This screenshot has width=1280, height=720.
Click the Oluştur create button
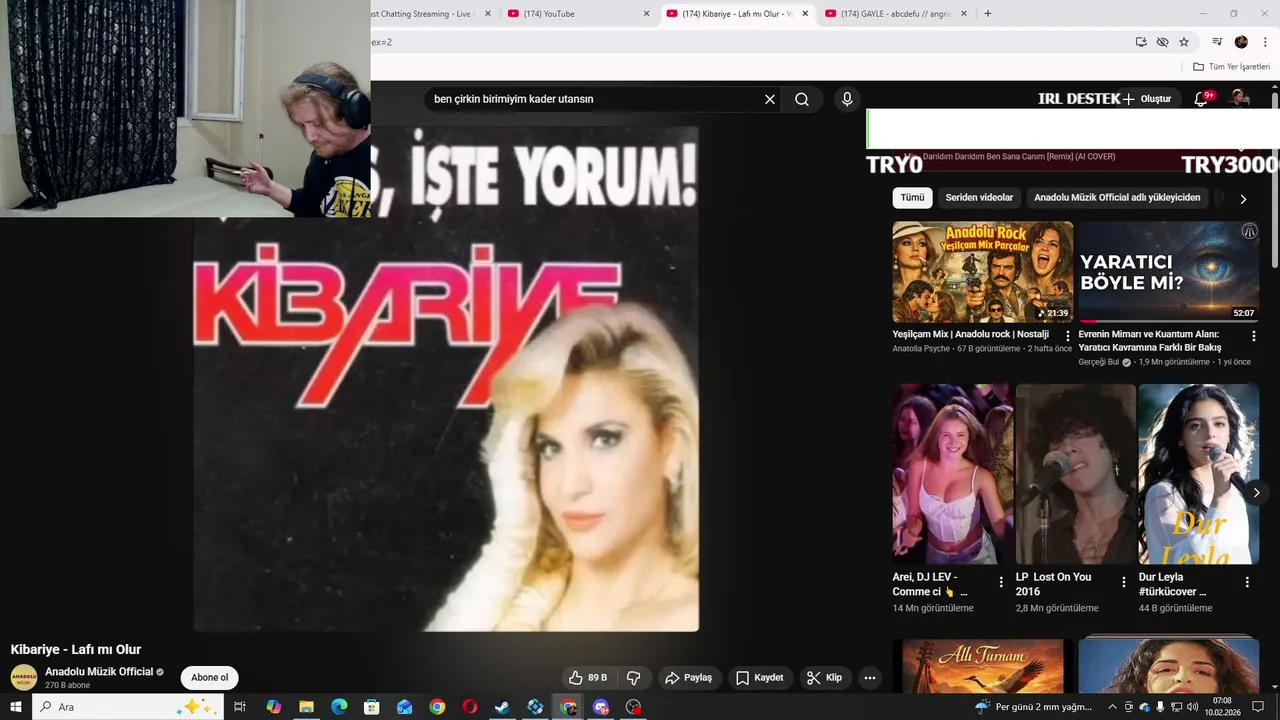[x=1146, y=99]
